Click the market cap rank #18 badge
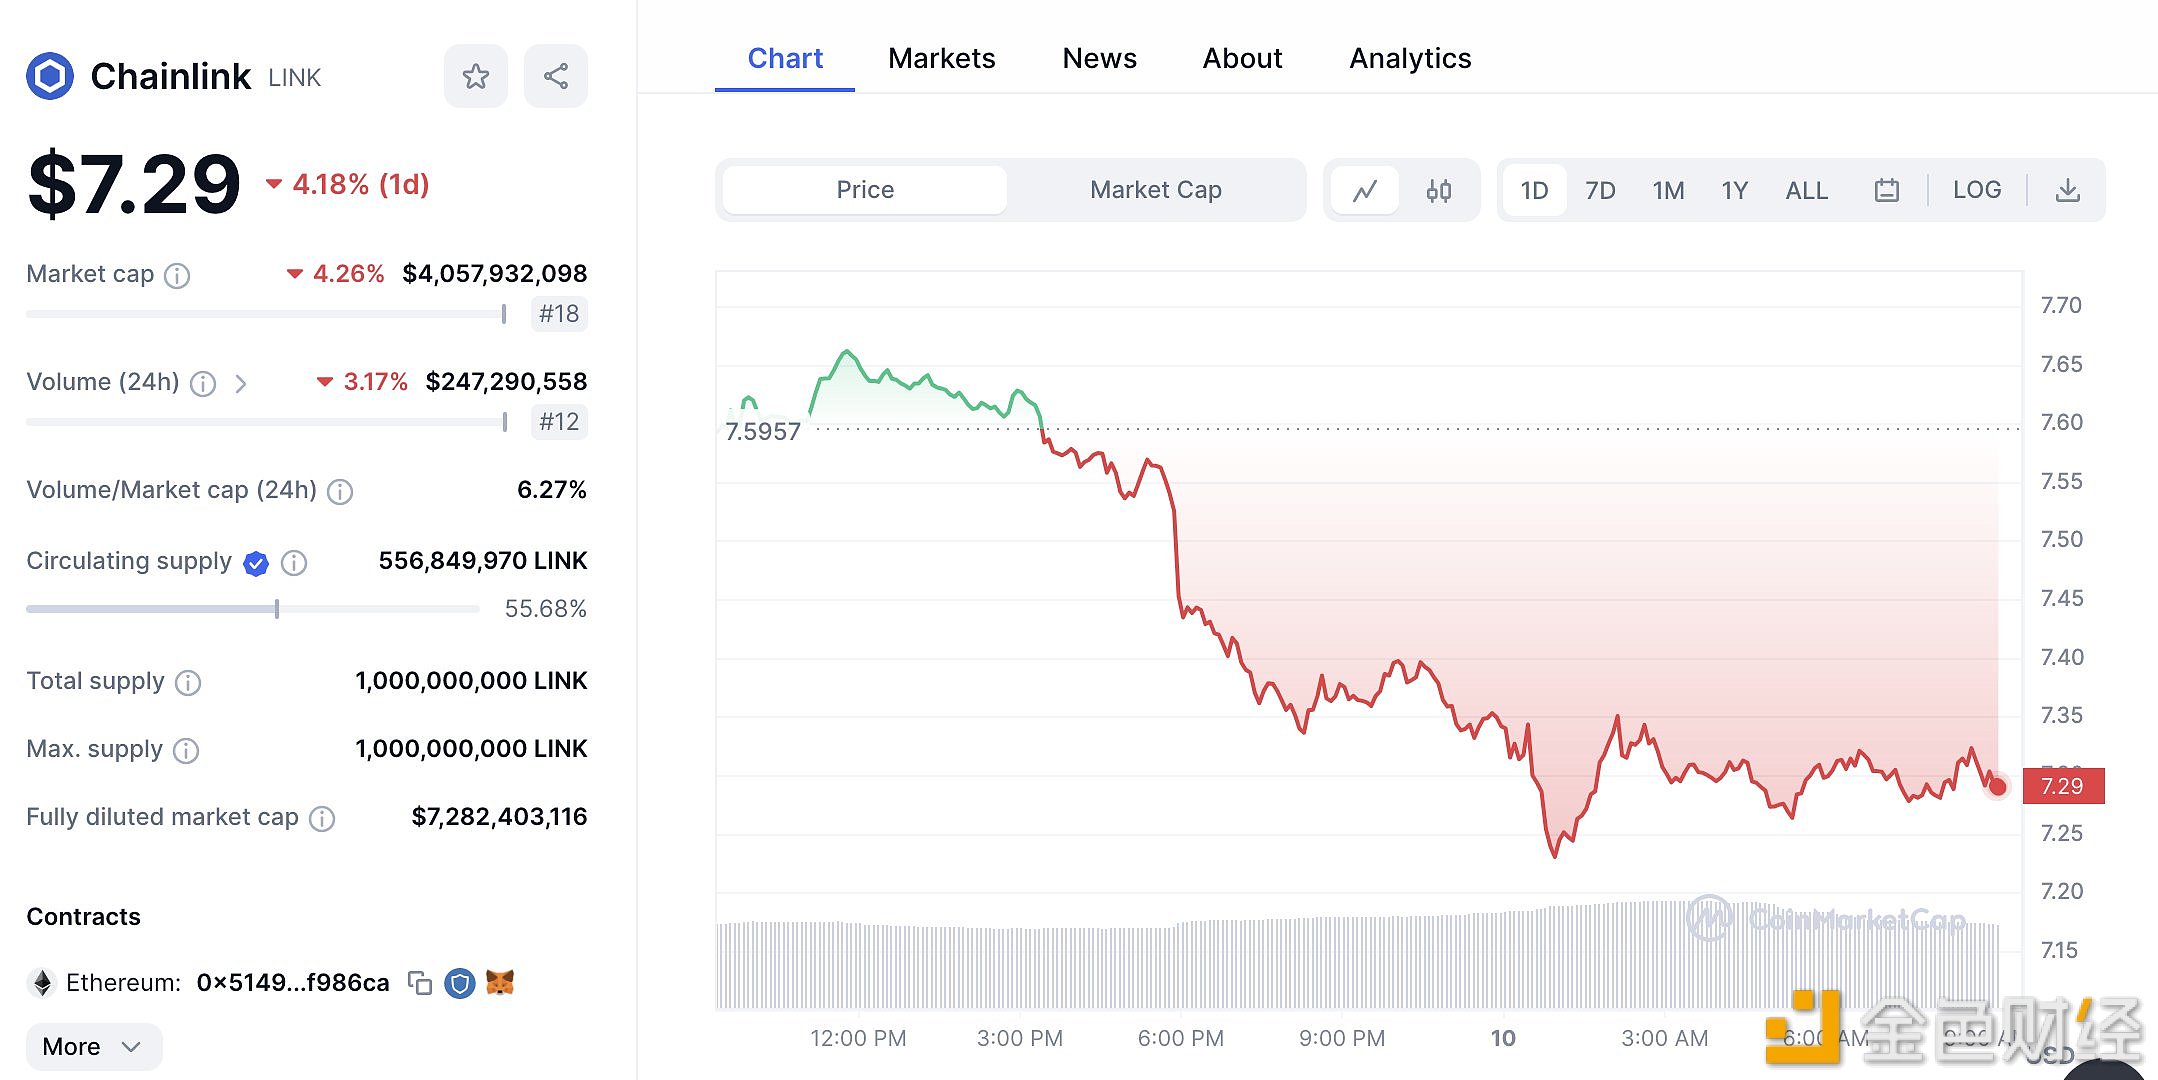Screen dimensions: 2158x1080 pyautogui.click(x=559, y=314)
